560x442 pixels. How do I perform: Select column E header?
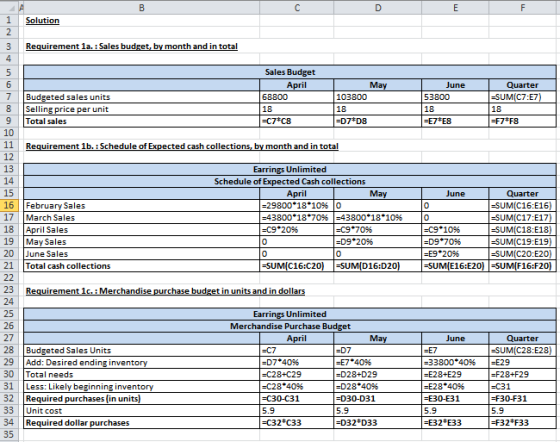[455, 7]
